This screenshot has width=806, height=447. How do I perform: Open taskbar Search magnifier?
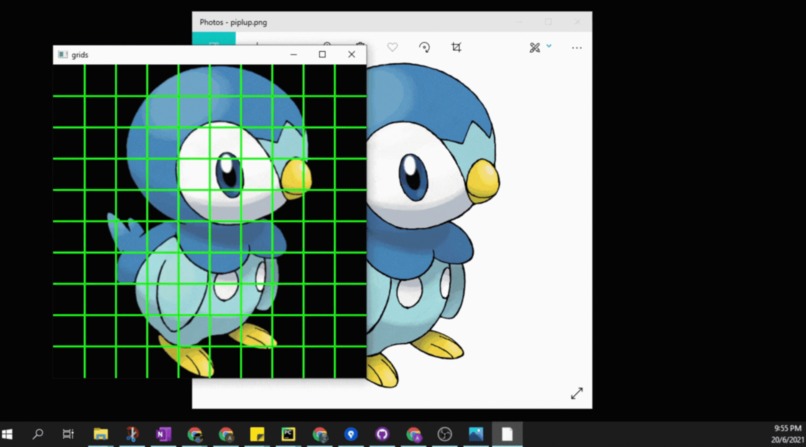pyautogui.click(x=38, y=434)
